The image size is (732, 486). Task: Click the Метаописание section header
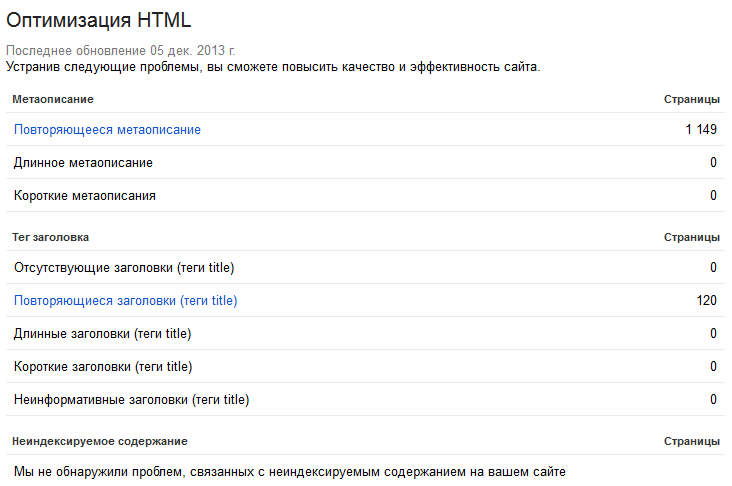53,99
